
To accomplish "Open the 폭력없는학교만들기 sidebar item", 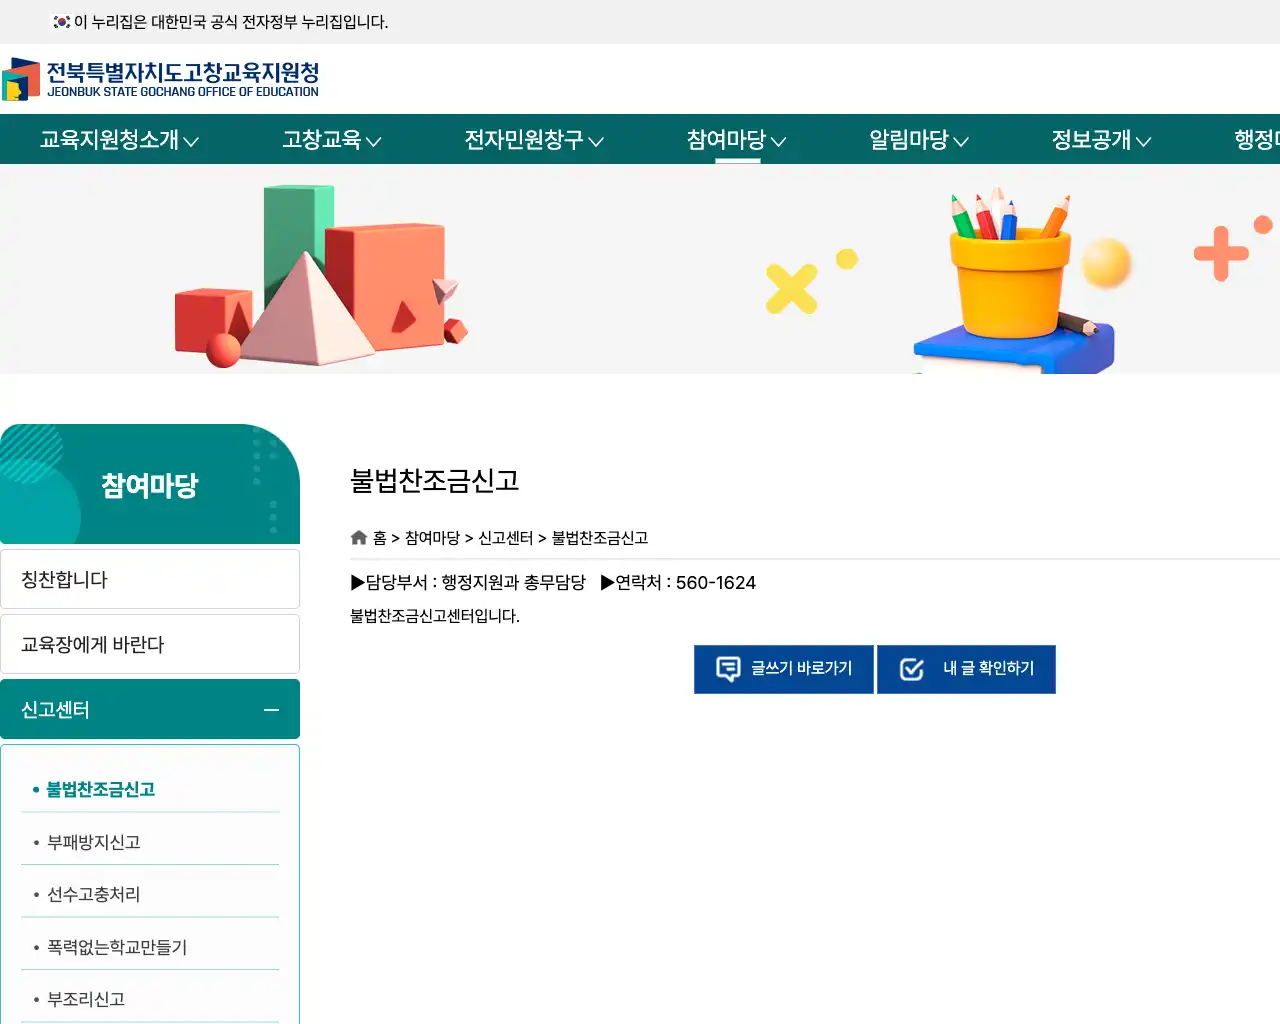I will [x=115, y=945].
